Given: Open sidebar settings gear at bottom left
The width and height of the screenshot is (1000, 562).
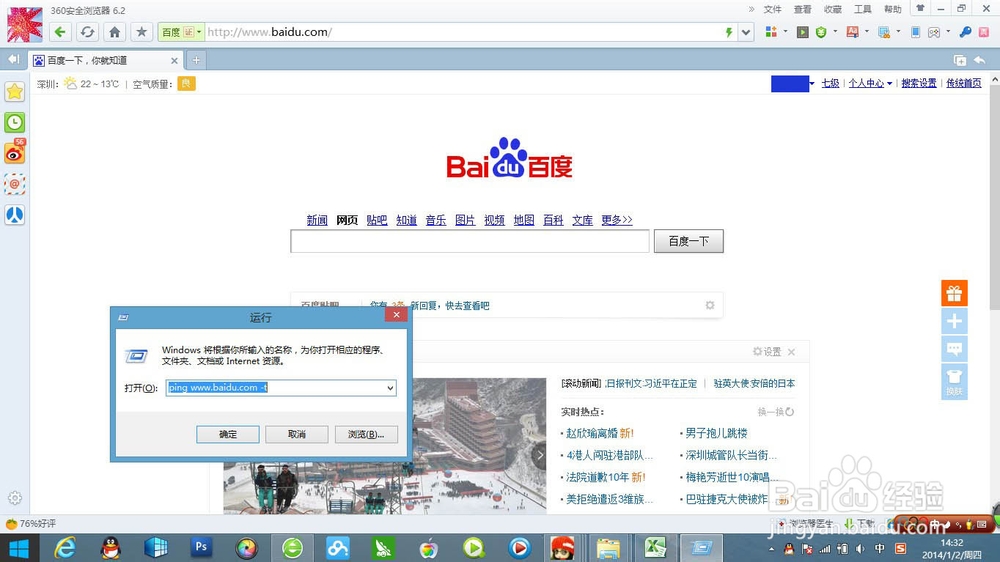Looking at the screenshot, I should pos(15,498).
